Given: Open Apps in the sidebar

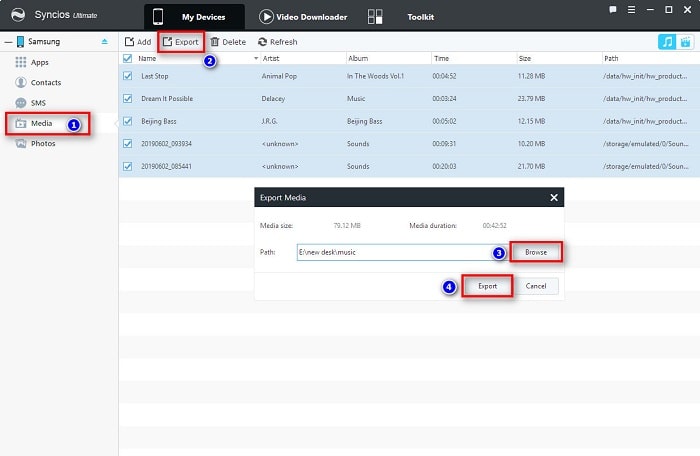Looking at the screenshot, I should (x=39, y=63).
